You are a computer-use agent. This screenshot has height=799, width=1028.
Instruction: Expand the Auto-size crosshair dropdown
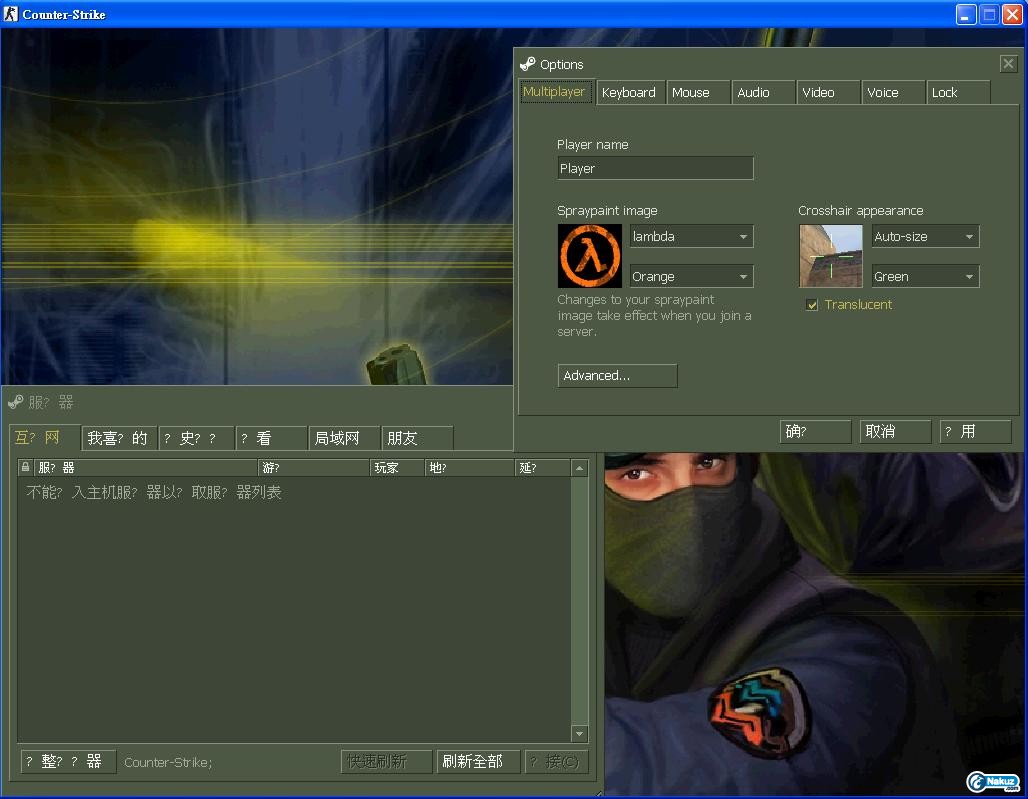(x=925, y=237)
